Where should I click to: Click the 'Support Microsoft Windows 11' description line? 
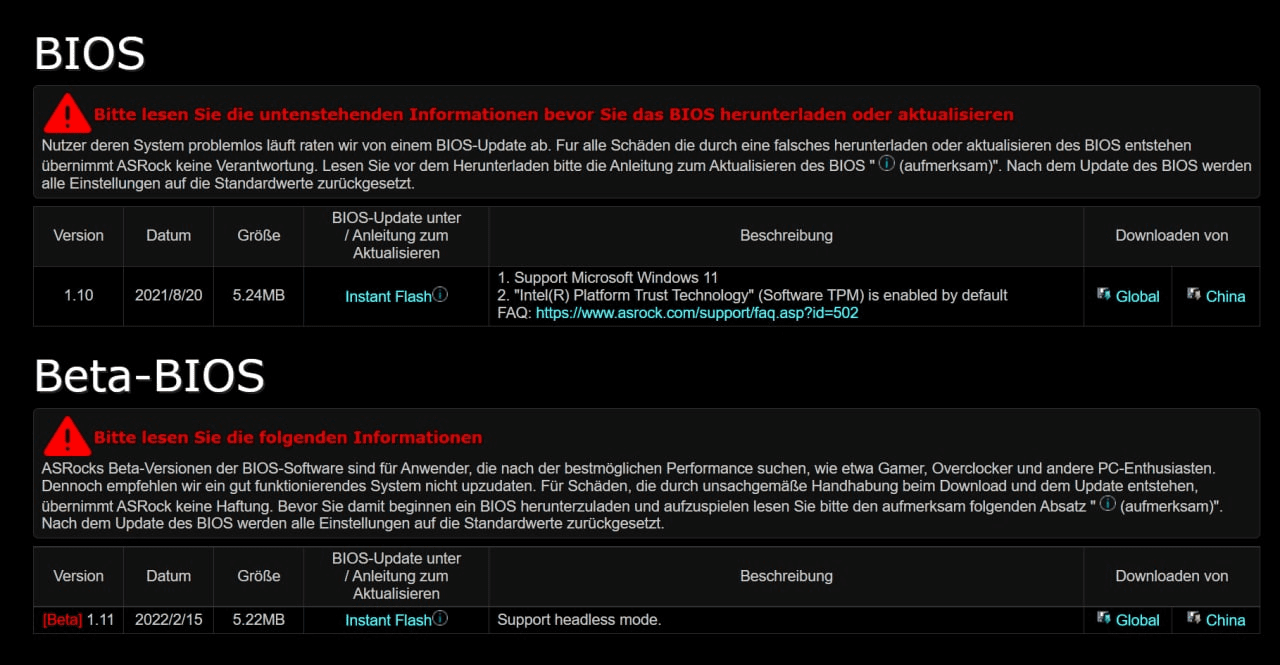point(608,277)
